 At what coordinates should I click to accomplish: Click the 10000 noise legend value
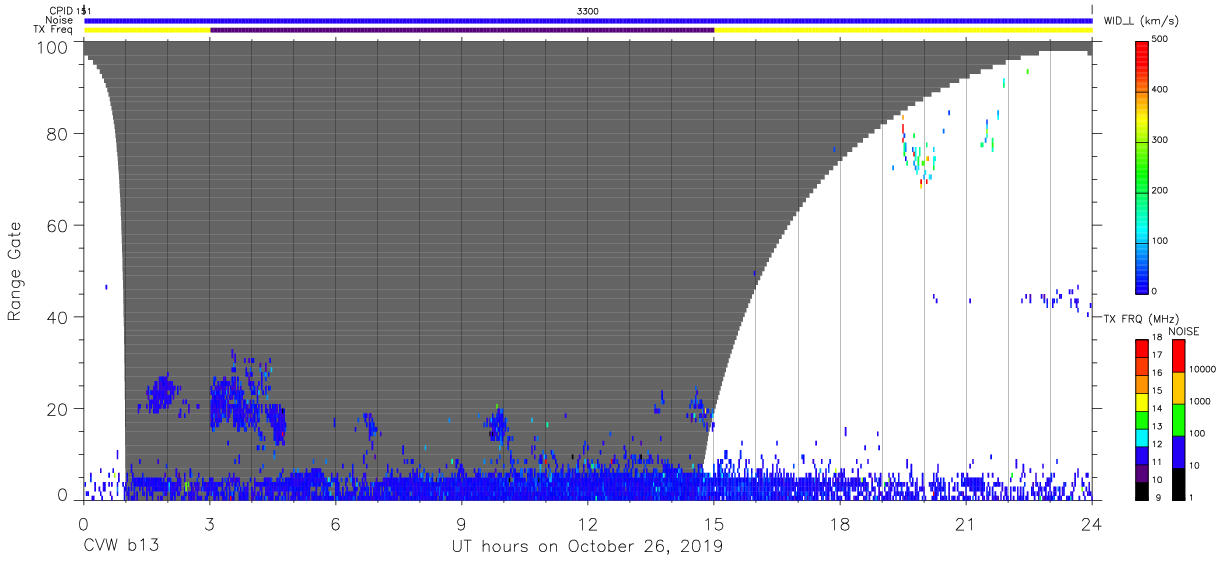1202,369
